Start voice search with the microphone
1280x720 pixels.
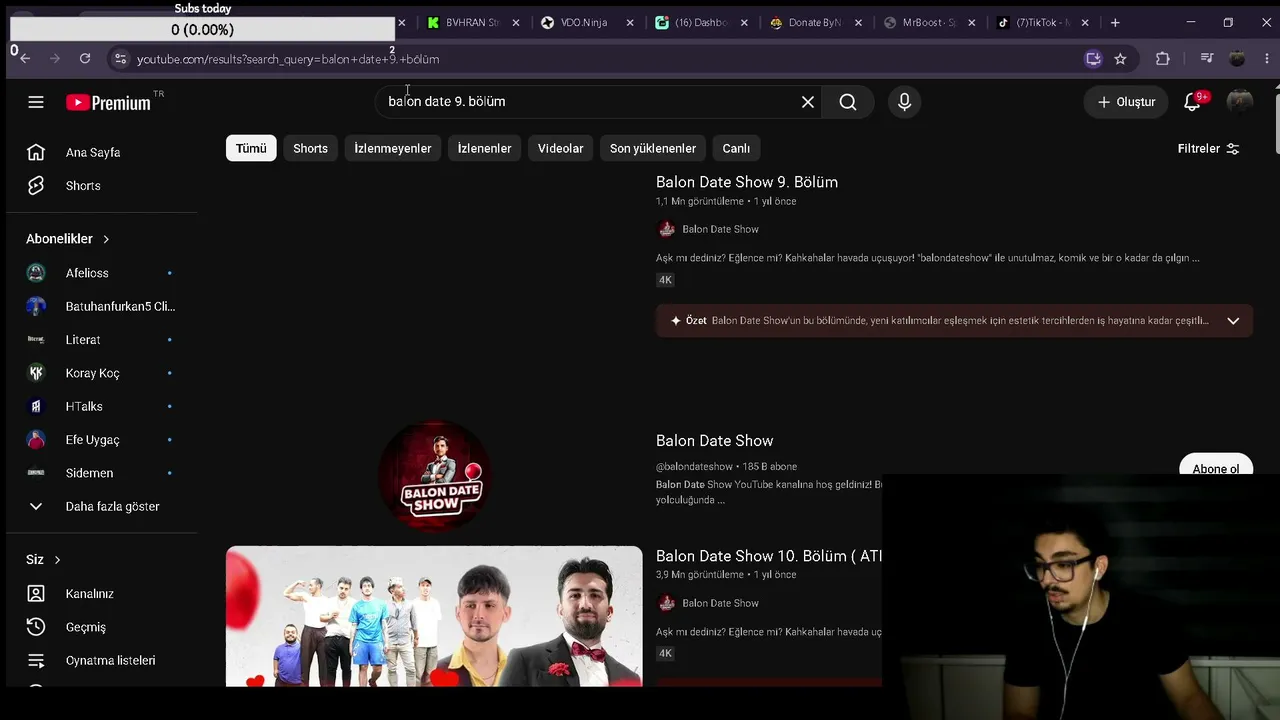click(x=904, y=102)
